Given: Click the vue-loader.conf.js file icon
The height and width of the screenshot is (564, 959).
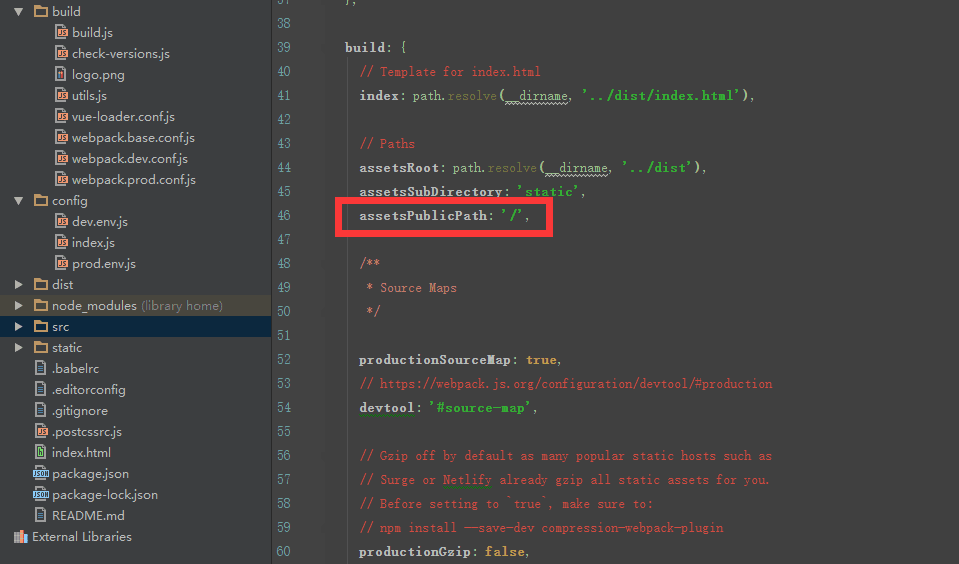Looking at the screenshot, I should coord(61,116).
